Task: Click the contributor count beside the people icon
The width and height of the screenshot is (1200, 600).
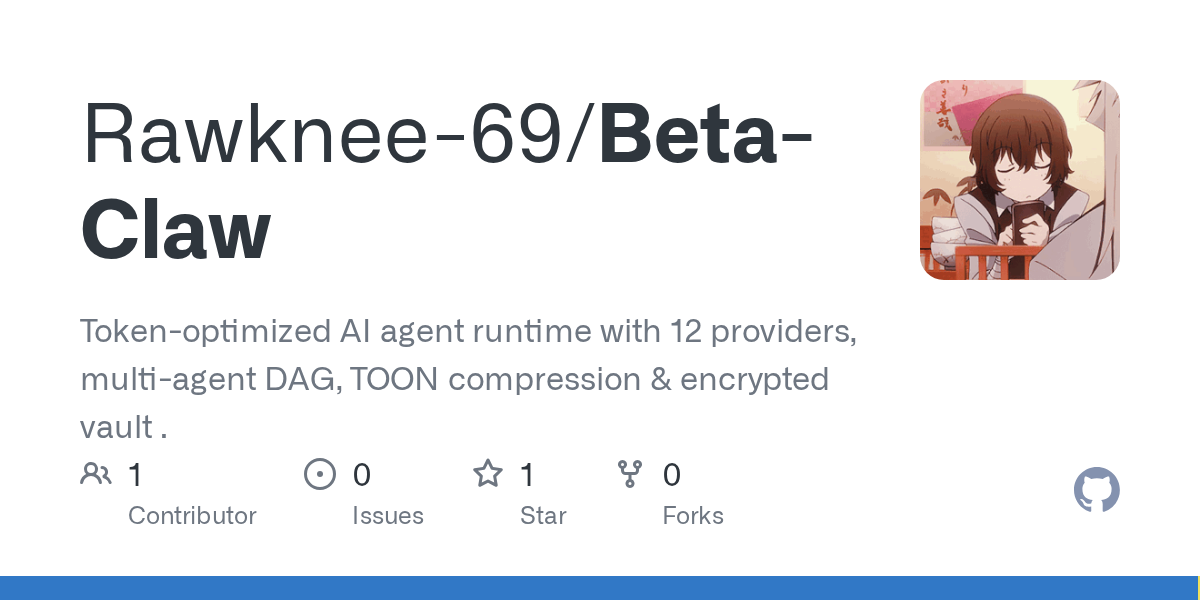Action: 135,475
